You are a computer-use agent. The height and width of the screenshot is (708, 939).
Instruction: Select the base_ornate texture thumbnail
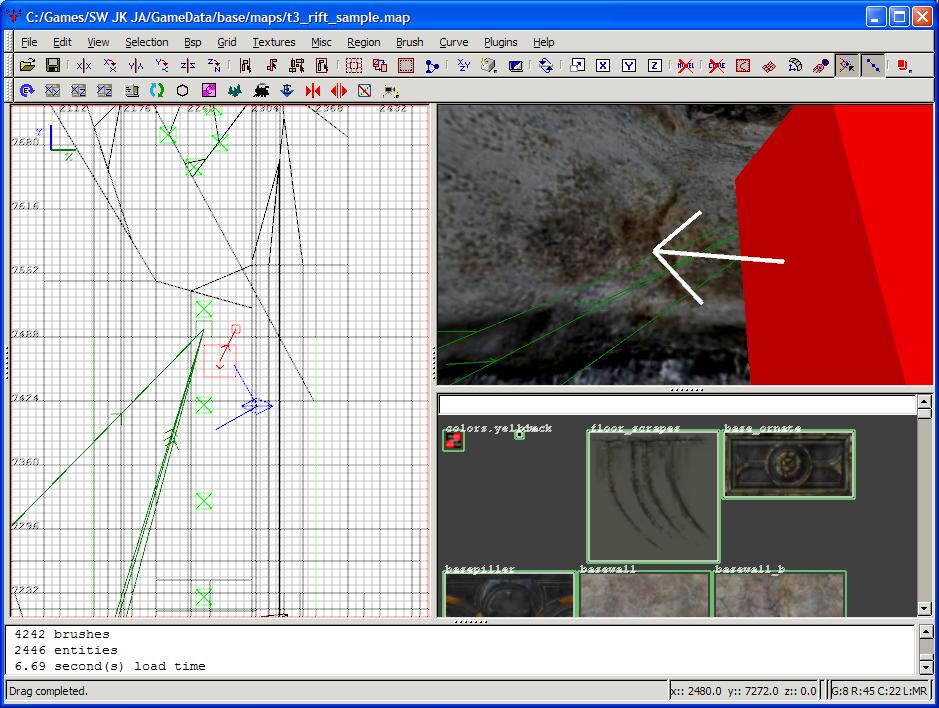pos(789,464)
